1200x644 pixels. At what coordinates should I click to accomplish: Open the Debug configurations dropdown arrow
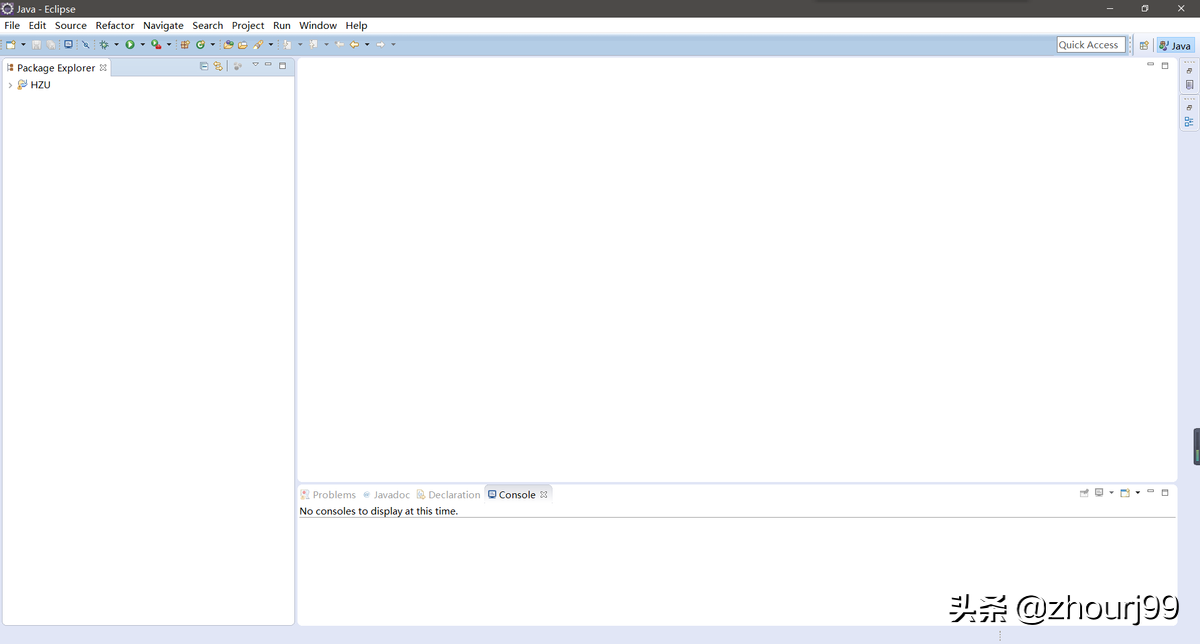(x=116, y=44)
